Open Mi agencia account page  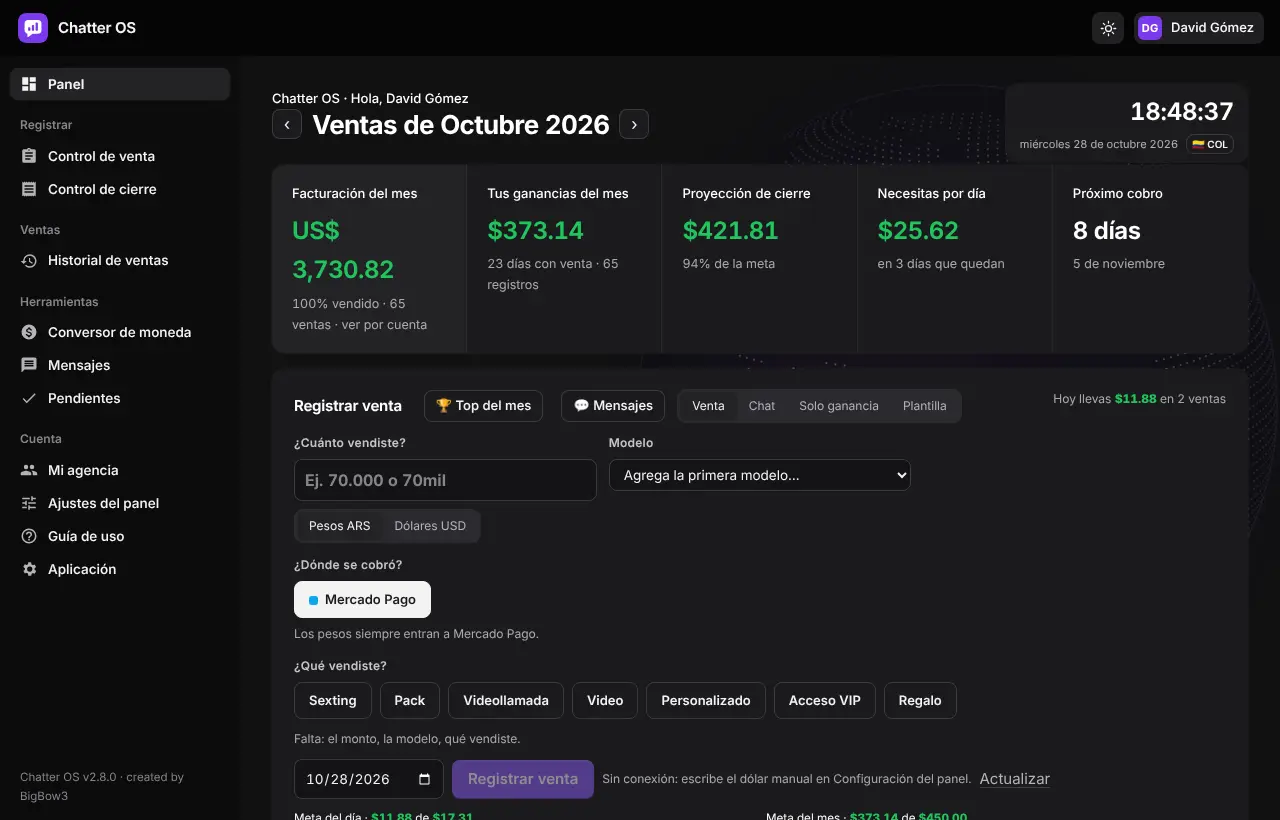[120, 470]
